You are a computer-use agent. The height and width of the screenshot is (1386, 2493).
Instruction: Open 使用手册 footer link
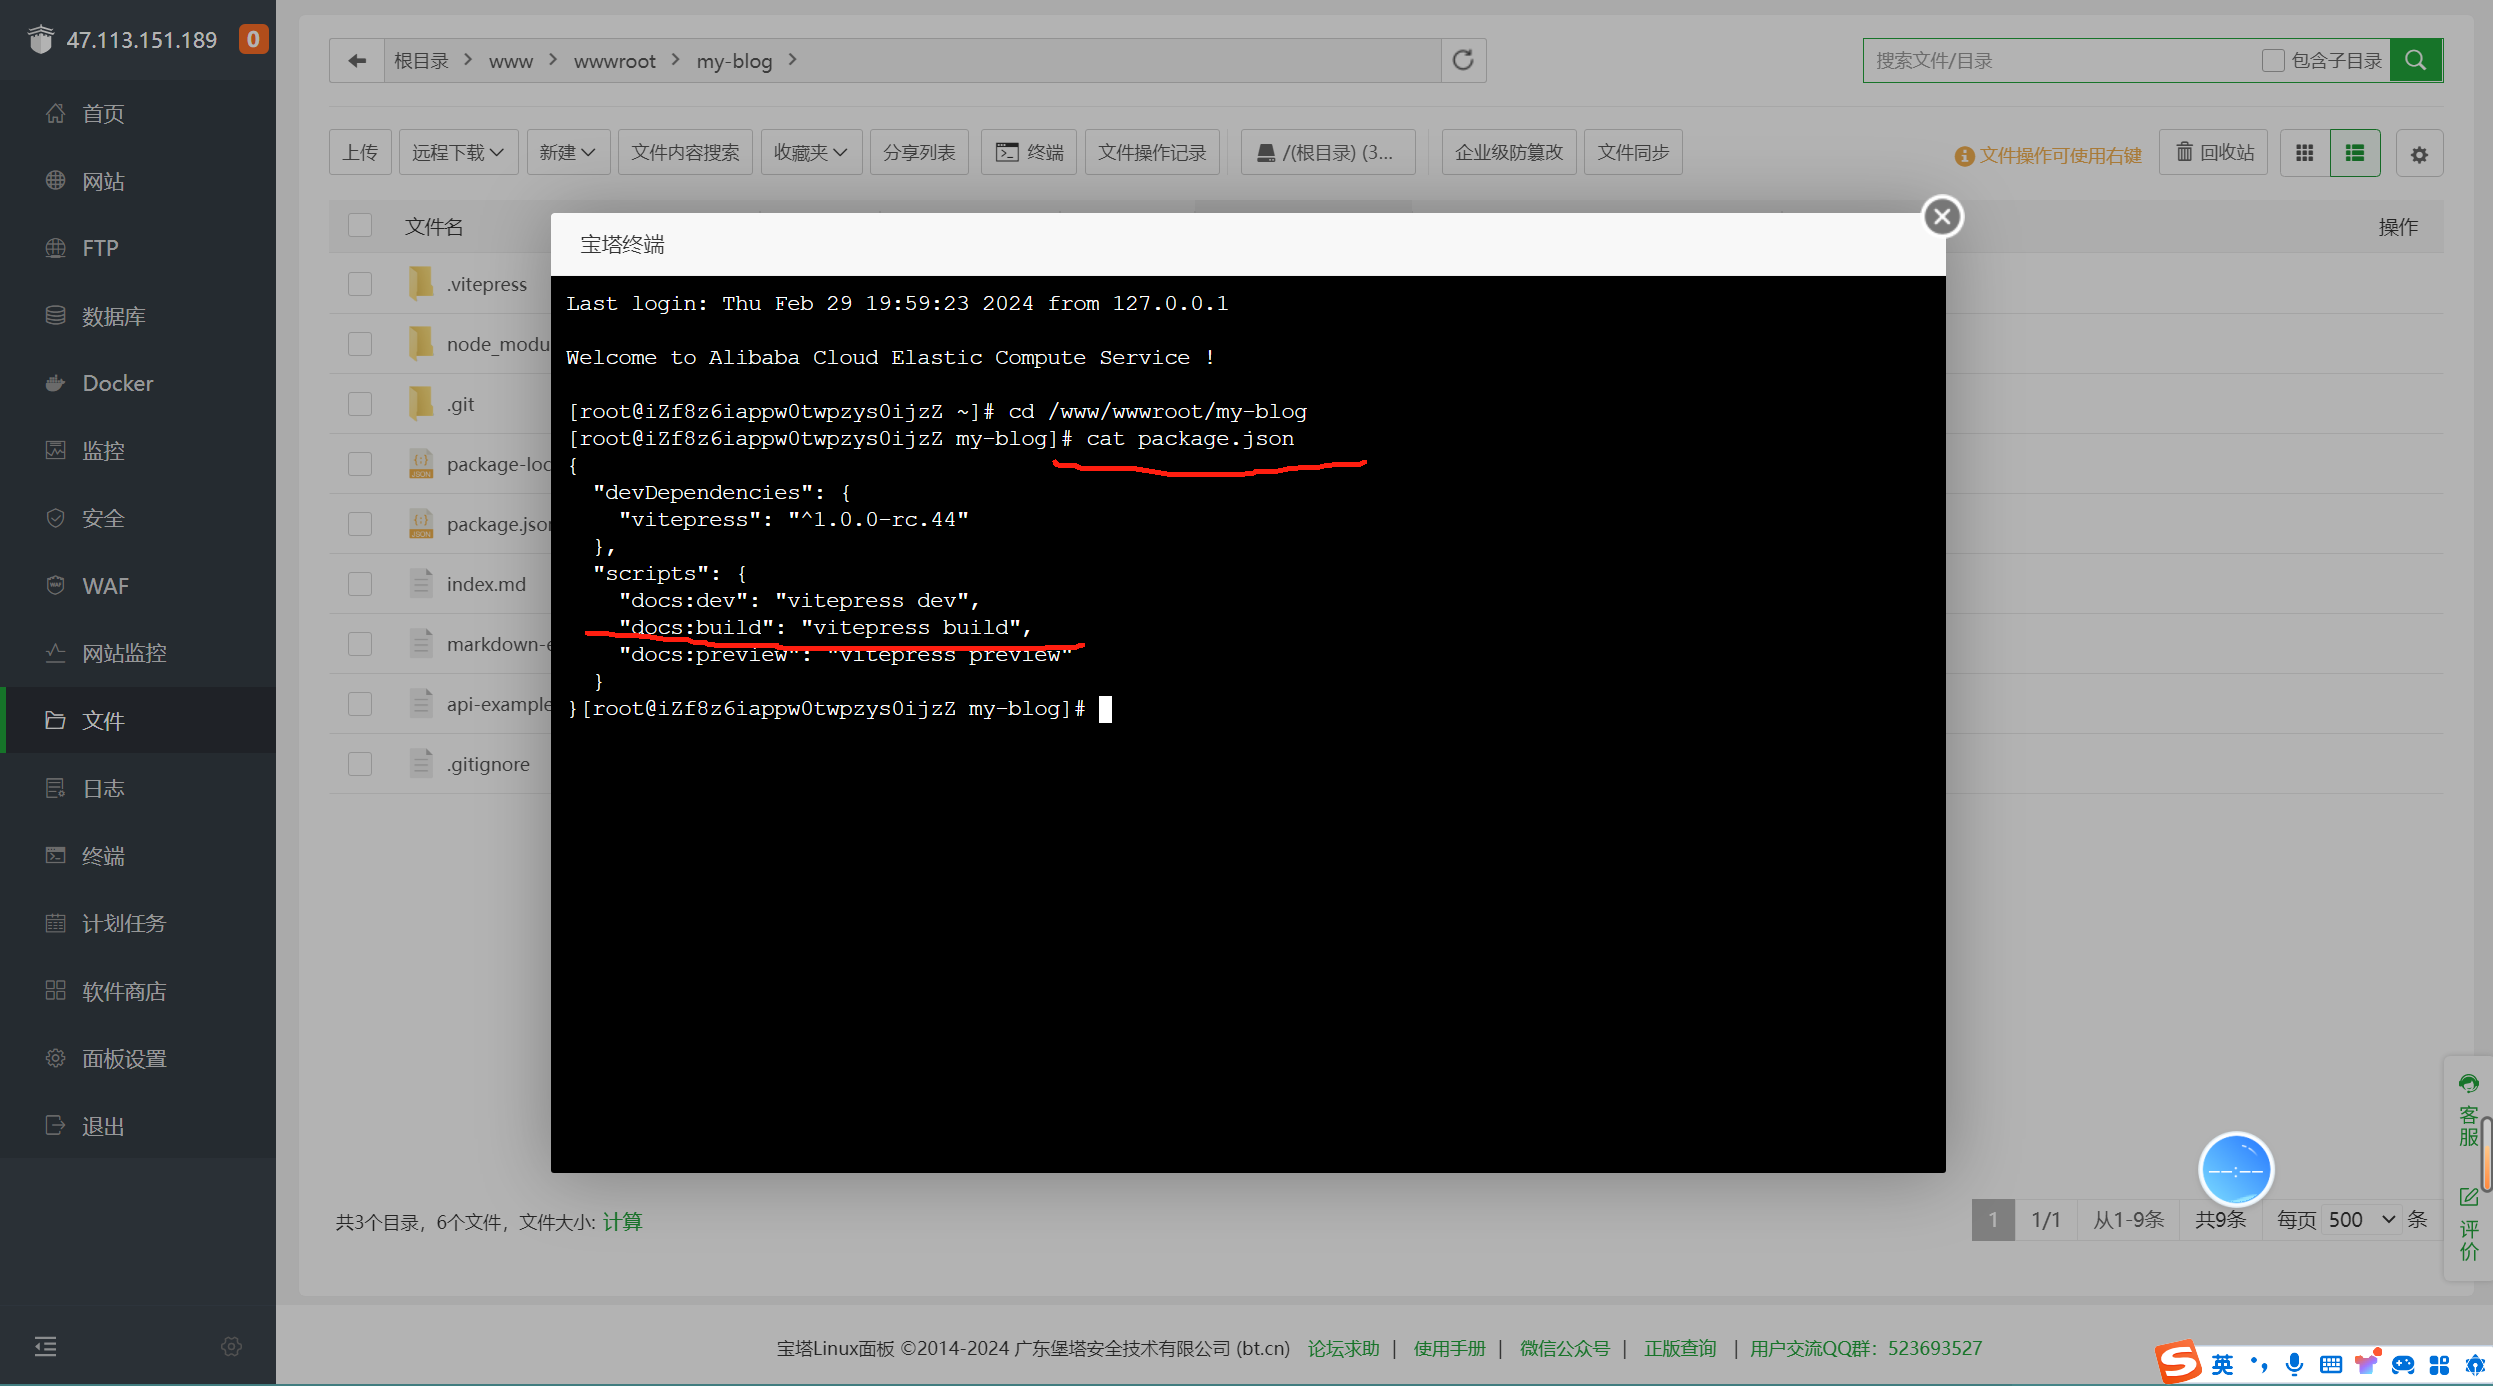point(1450,1348)
